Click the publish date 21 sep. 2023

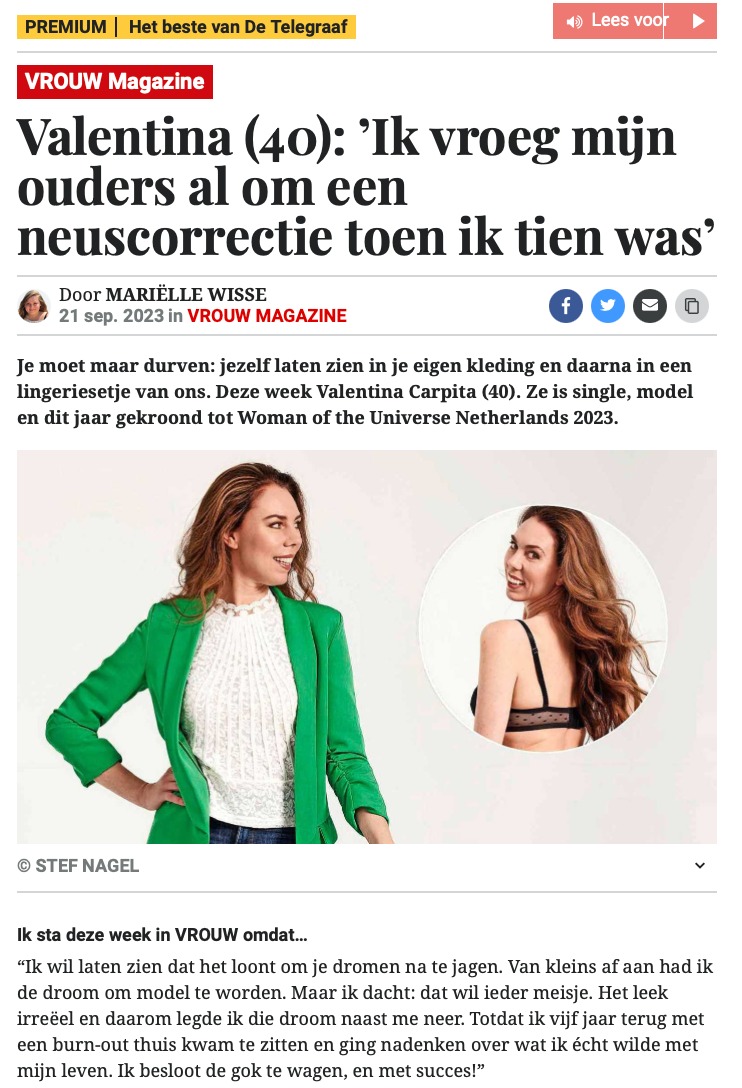pyautogui.click(x=112, y=316)
